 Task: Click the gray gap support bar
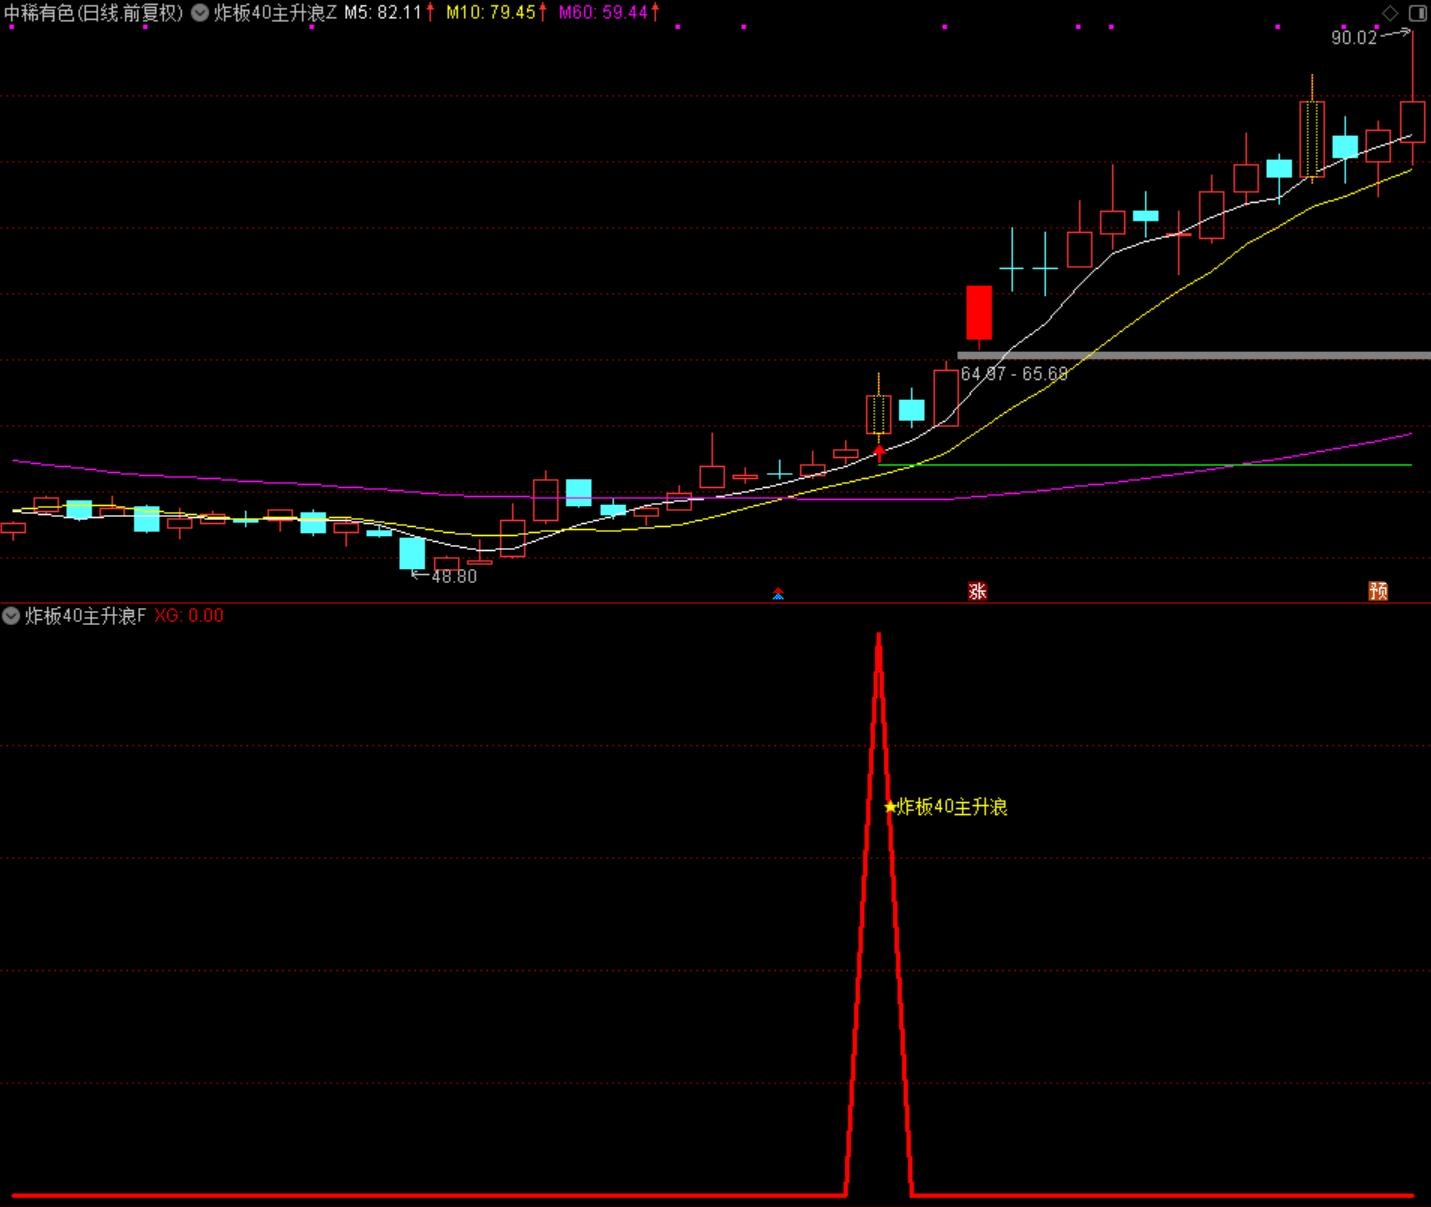(1194, 355)
